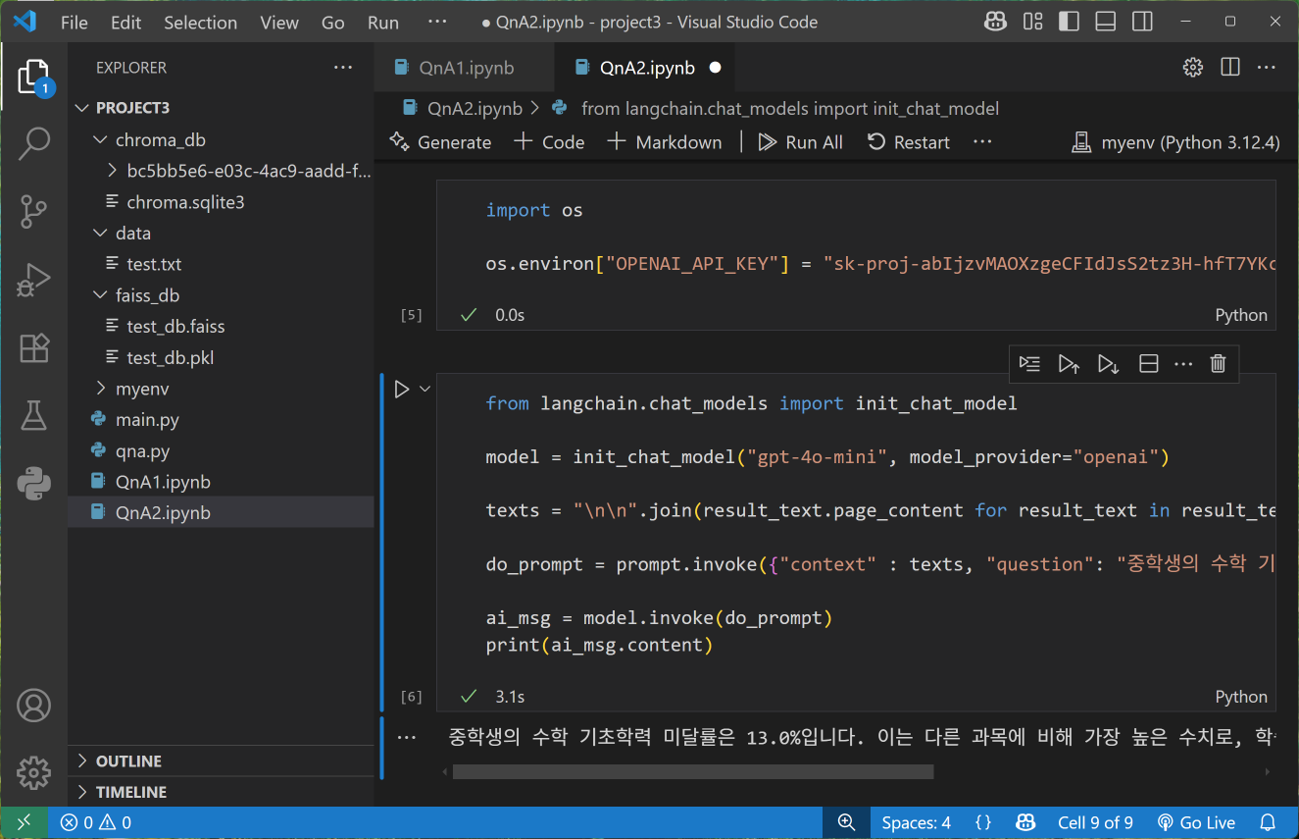Open notifications bell in status bar
This screenshot has width=1299, height=839.
click(1268, 822)
